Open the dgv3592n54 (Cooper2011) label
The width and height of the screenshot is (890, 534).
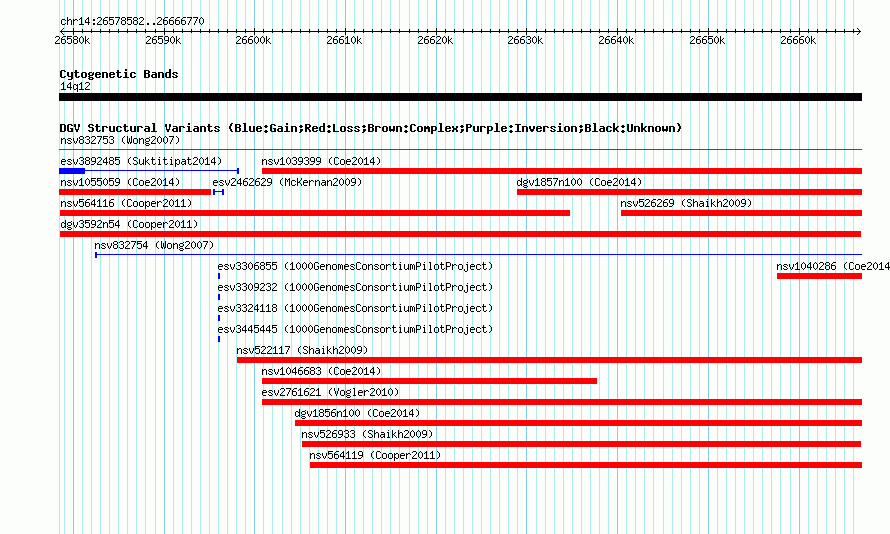click(129, 224)
